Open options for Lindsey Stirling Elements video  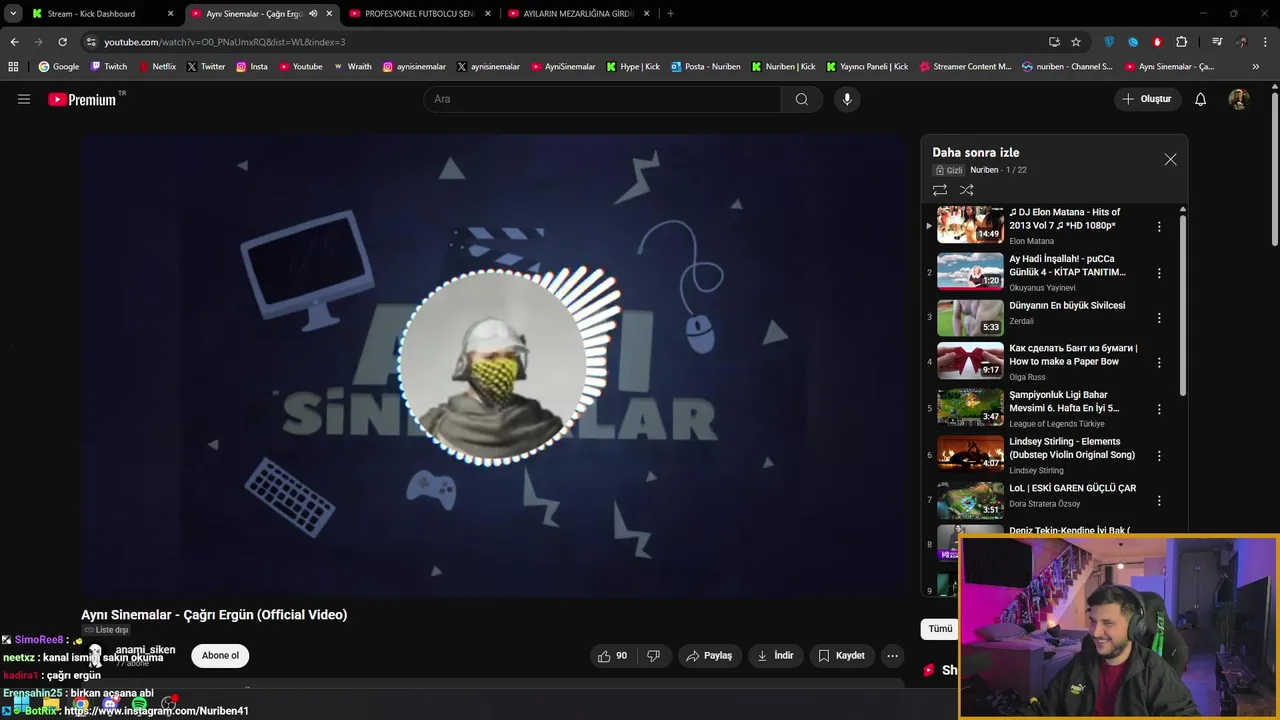pos(1159,455)
